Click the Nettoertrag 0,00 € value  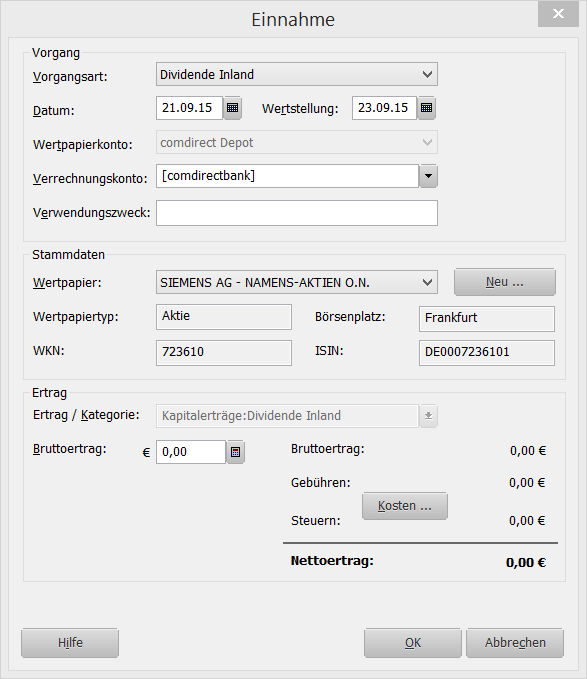pos(526,563)
